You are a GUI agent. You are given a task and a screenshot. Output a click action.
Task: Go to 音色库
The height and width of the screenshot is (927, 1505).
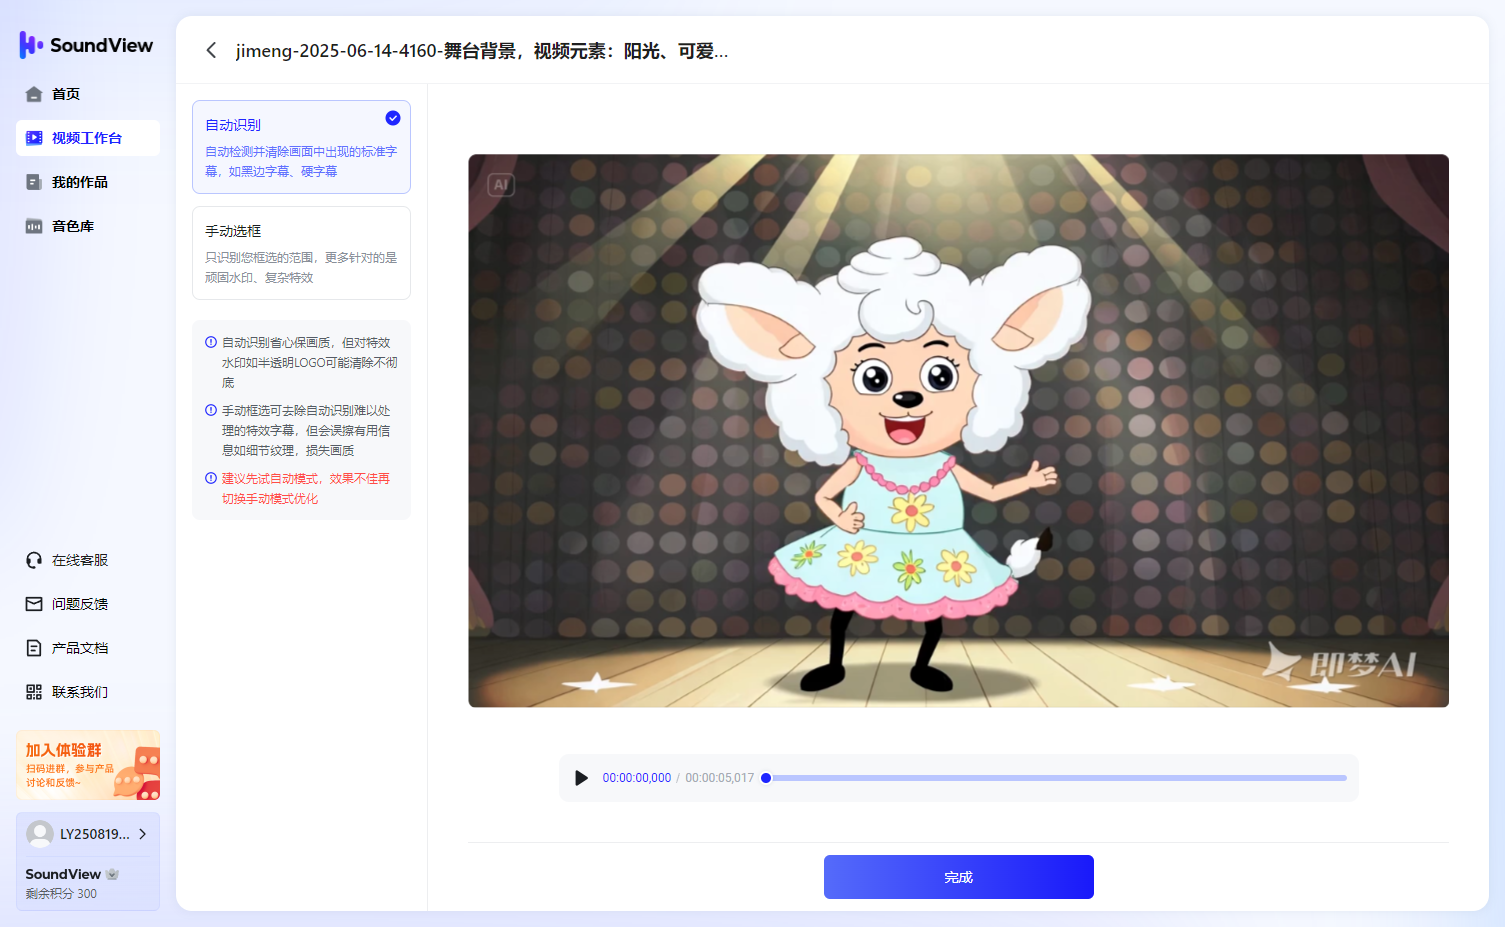pos(88,226)
